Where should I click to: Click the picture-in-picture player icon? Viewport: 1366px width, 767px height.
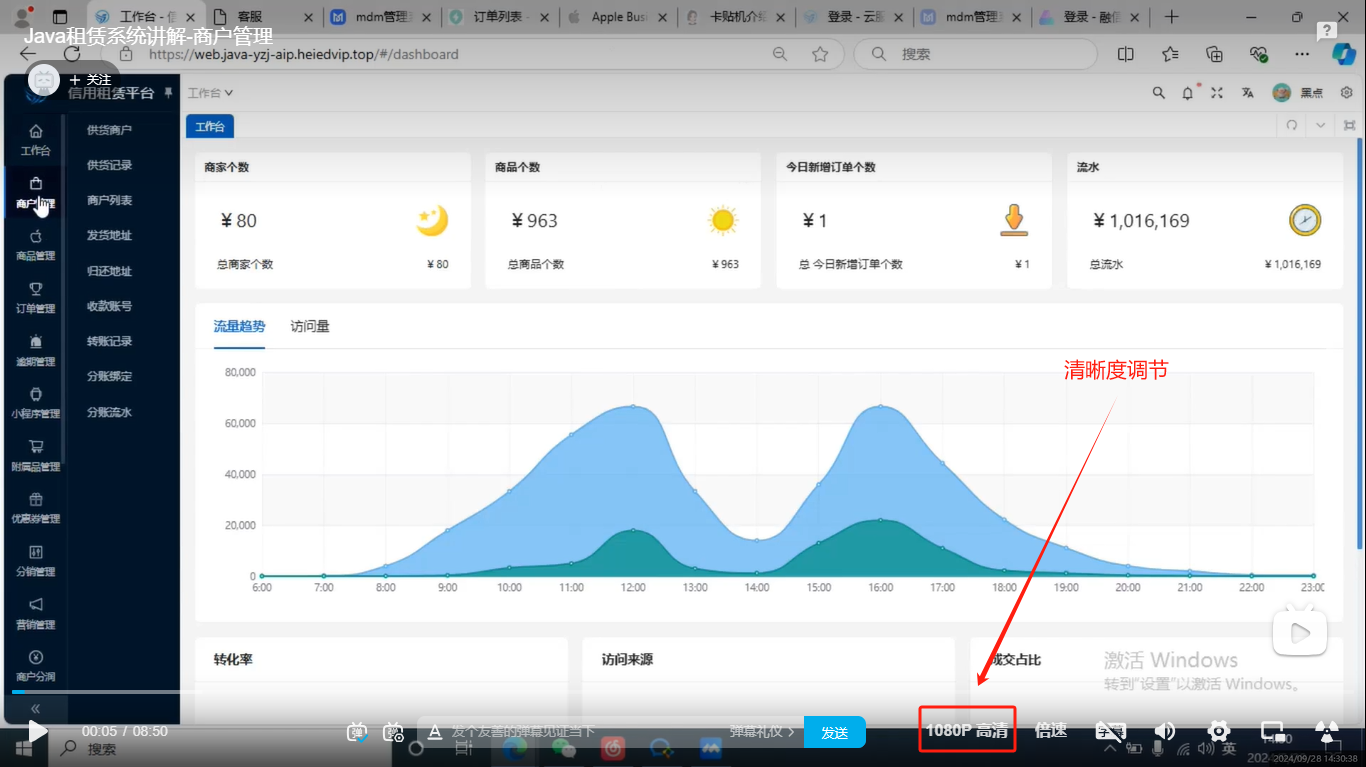1272,731
